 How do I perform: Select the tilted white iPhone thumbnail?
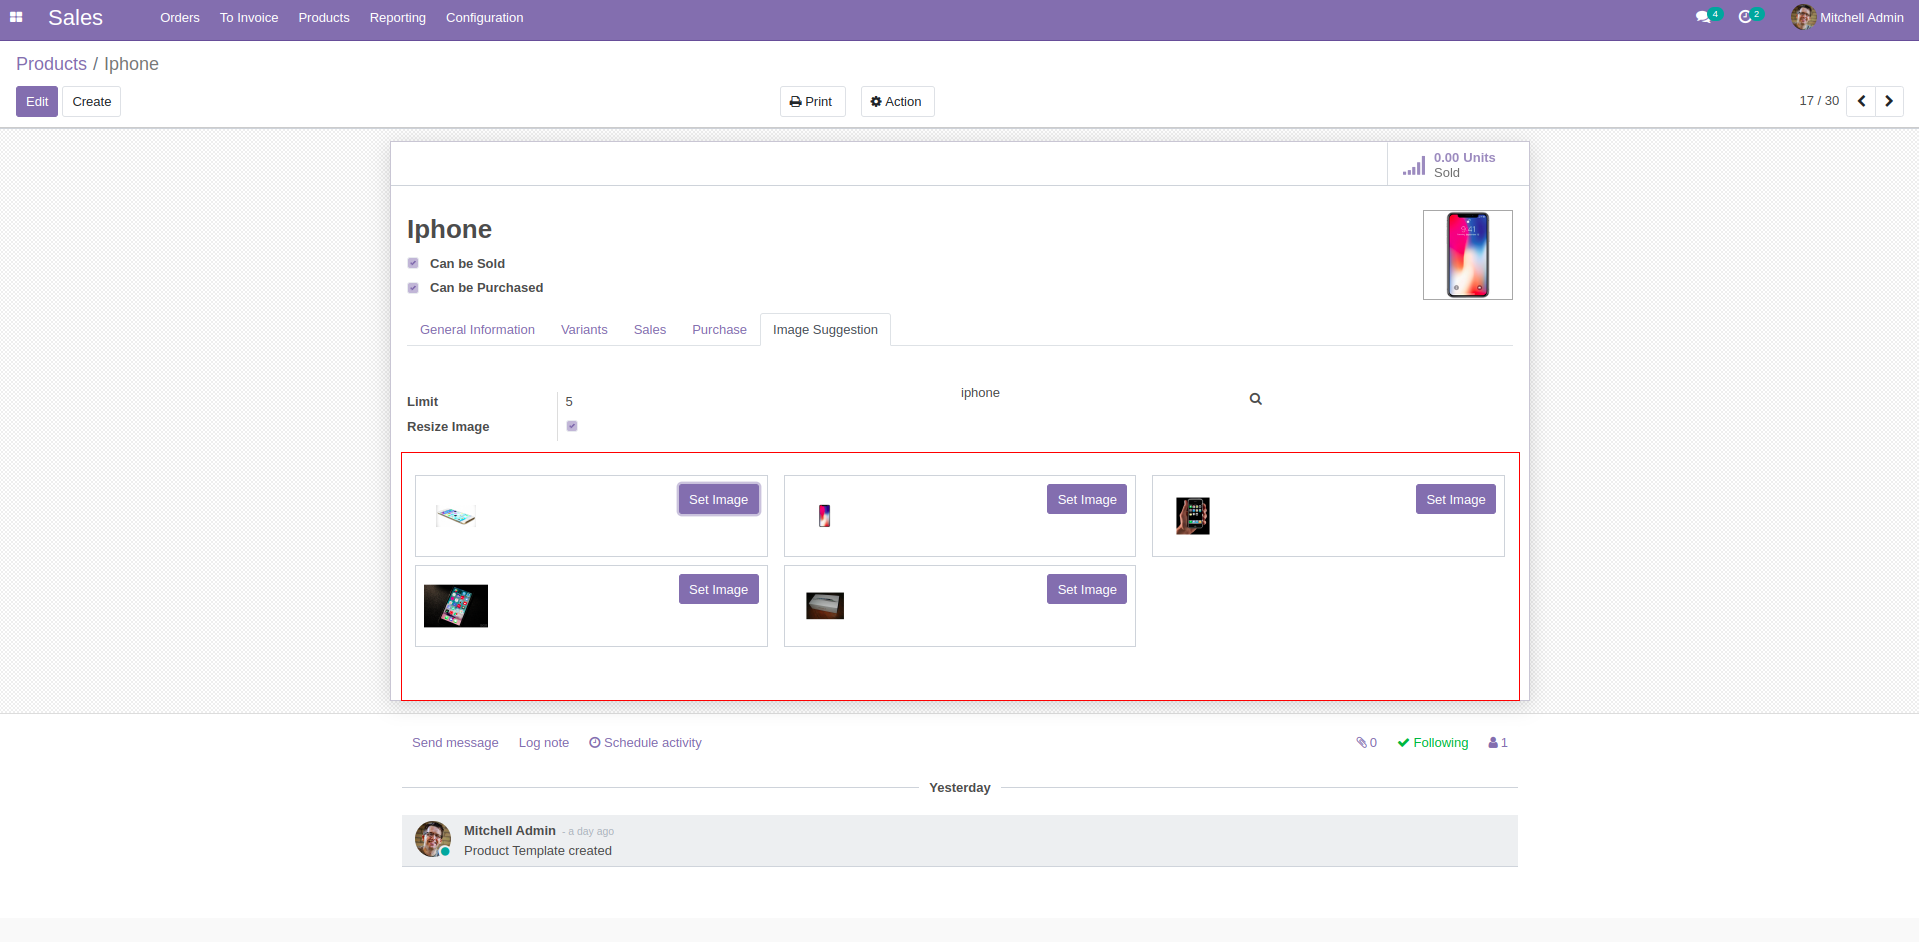(456, 516)
